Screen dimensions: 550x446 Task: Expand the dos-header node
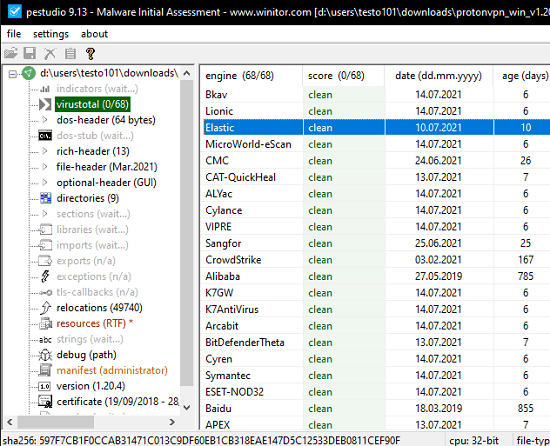(45, 120)
